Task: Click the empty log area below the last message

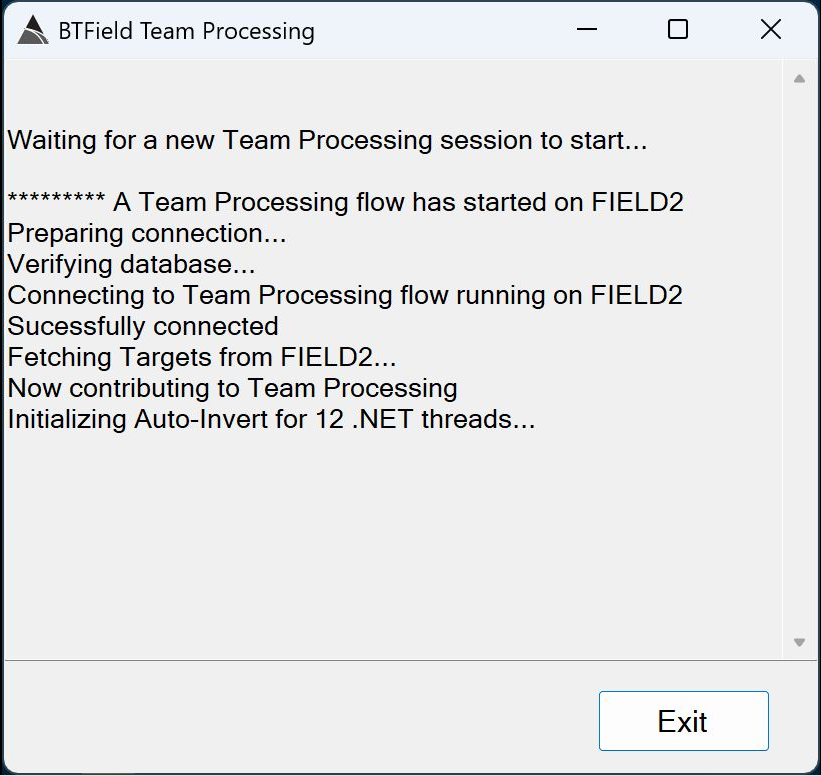Action: 390,540
